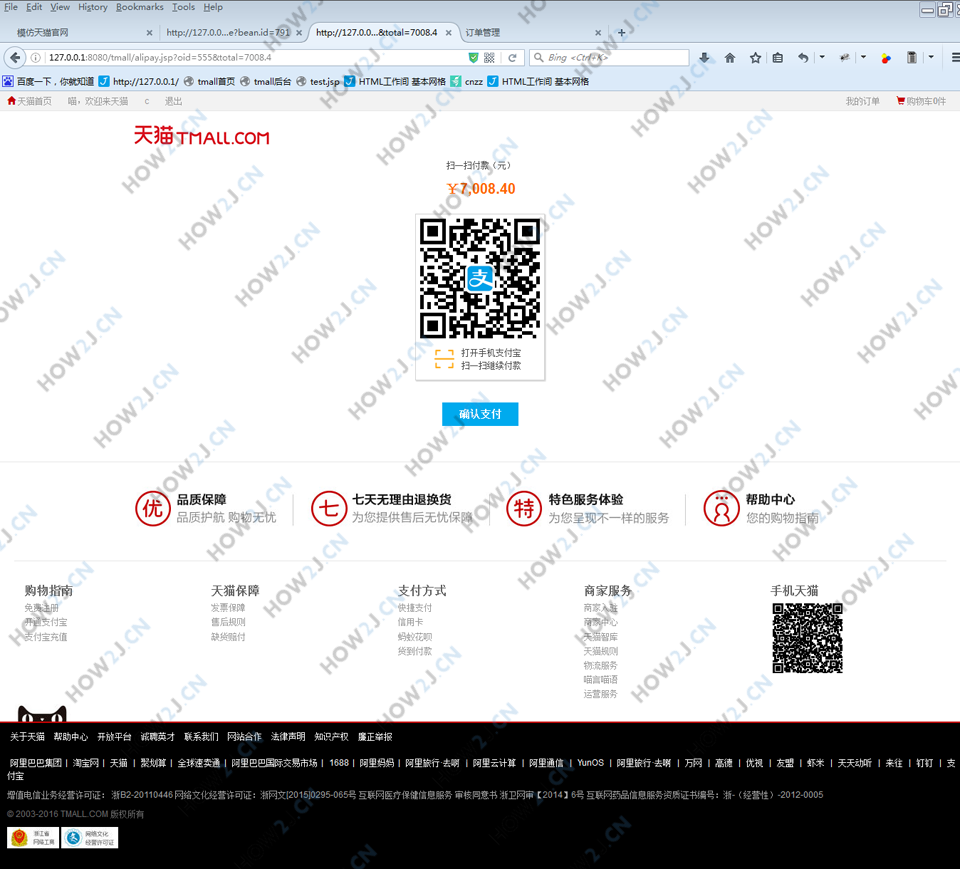The width and height of the screenshot is (960, 869).
Task: Click the Bing search magnifier icon
Action: tap(539, 58)
